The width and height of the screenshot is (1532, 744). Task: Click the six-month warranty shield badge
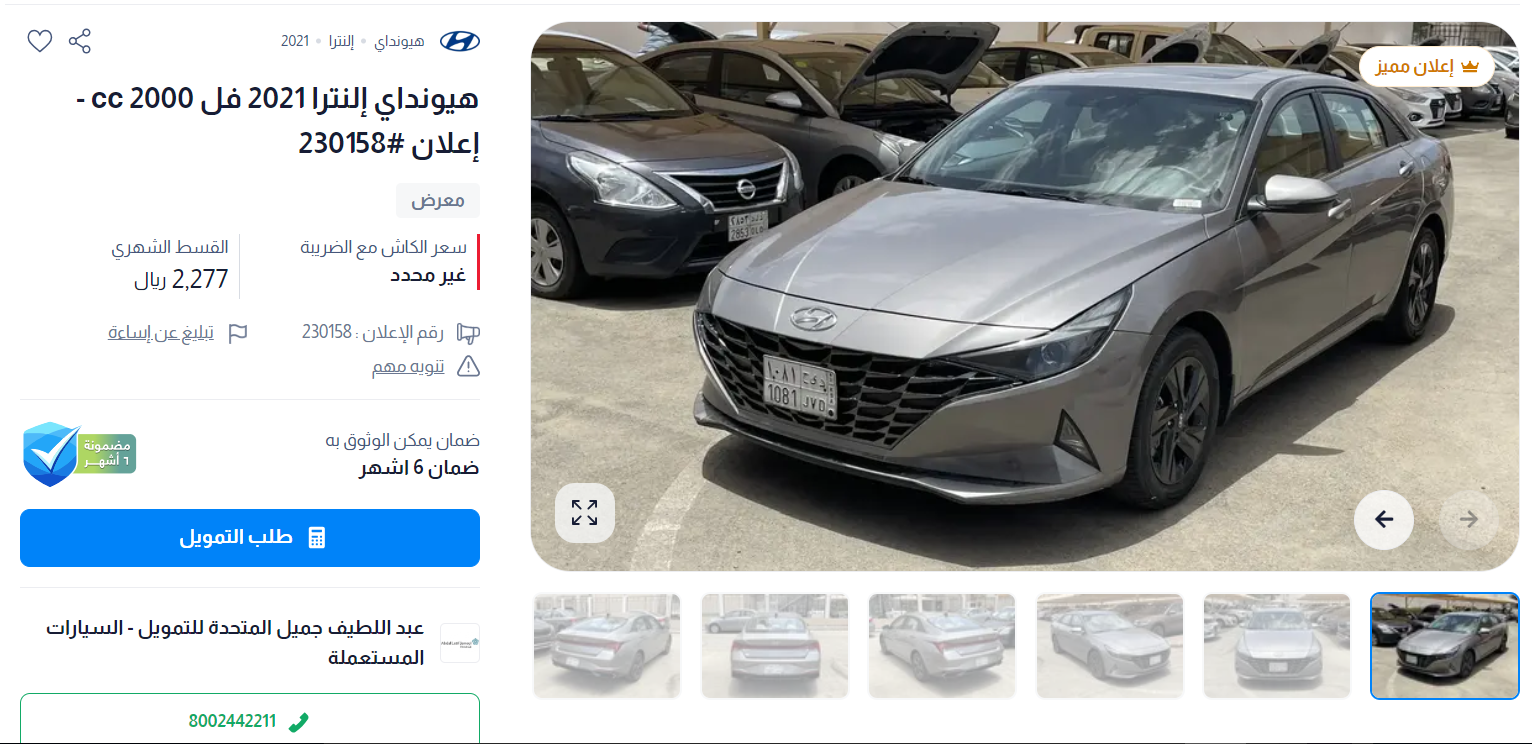coord(78,454)
